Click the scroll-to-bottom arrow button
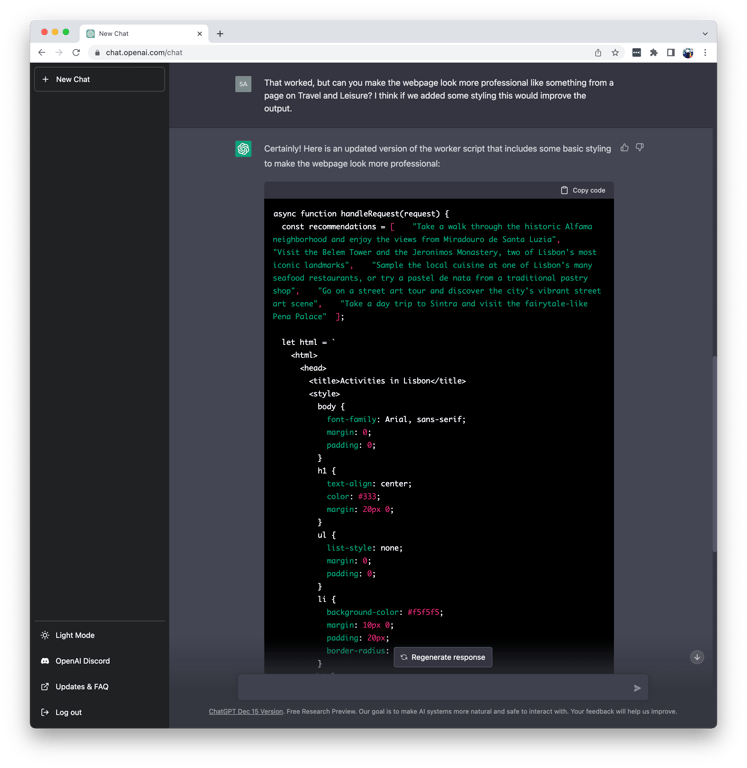This screenshot has height=768, width=747. pyautogui.click(x=697, y=657)
